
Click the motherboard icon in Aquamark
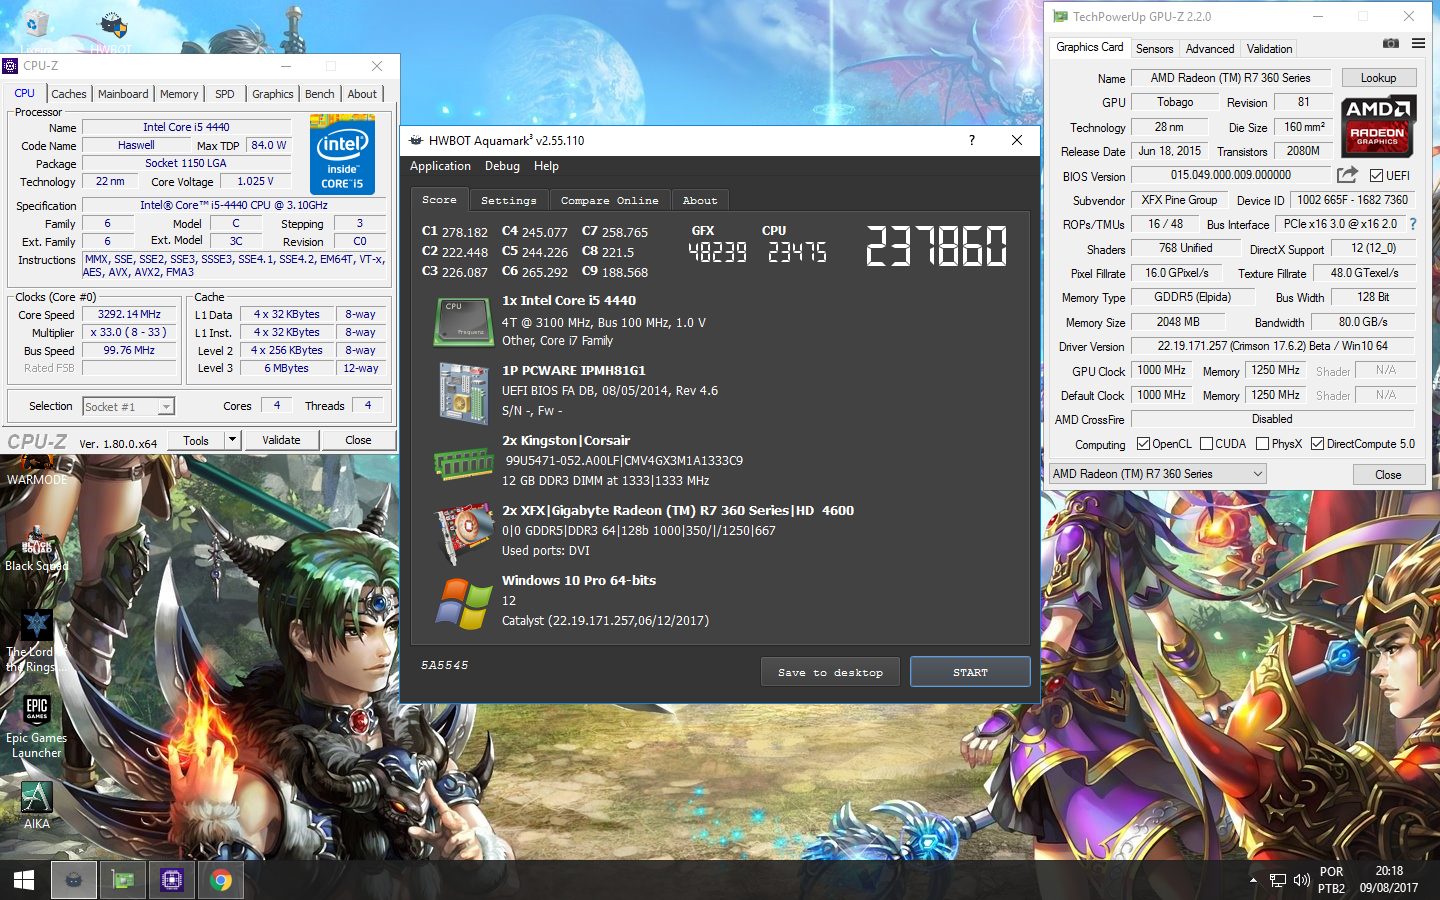click(463, 392)
